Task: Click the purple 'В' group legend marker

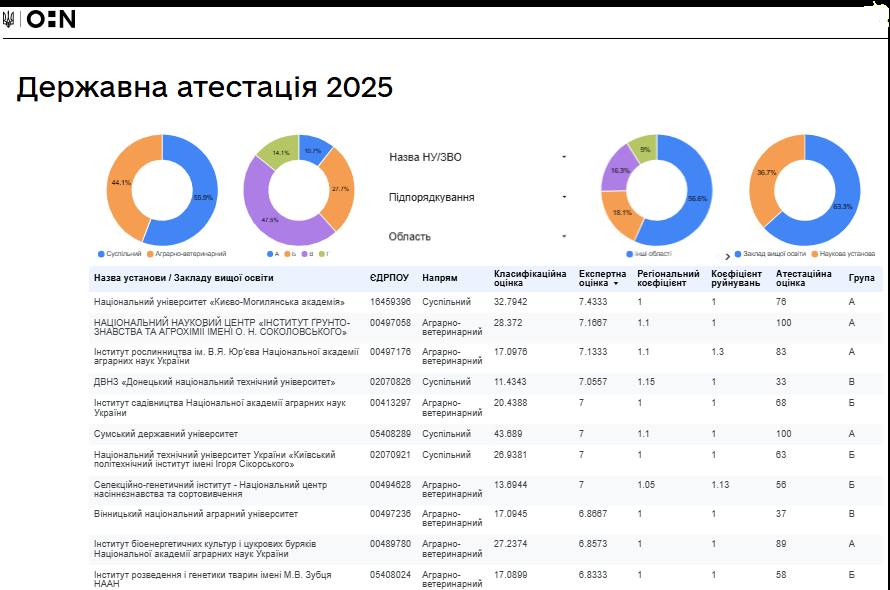Action: click(305, 254)
